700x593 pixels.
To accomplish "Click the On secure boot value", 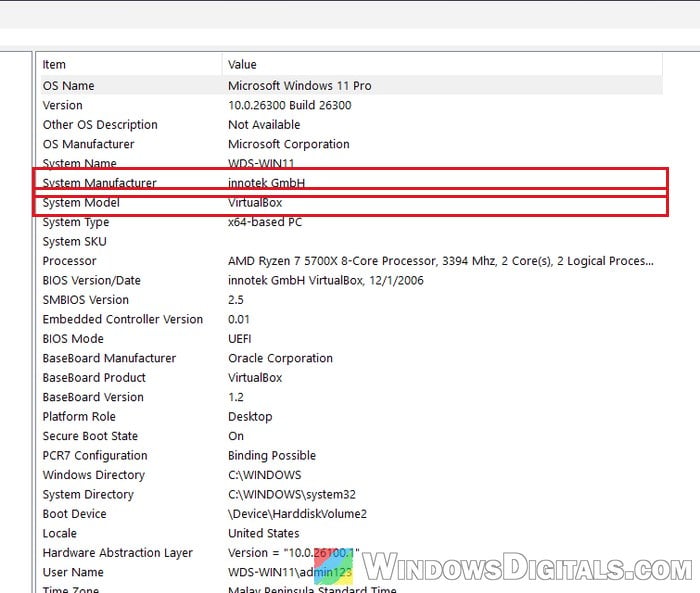I will [x=236, y=436].
